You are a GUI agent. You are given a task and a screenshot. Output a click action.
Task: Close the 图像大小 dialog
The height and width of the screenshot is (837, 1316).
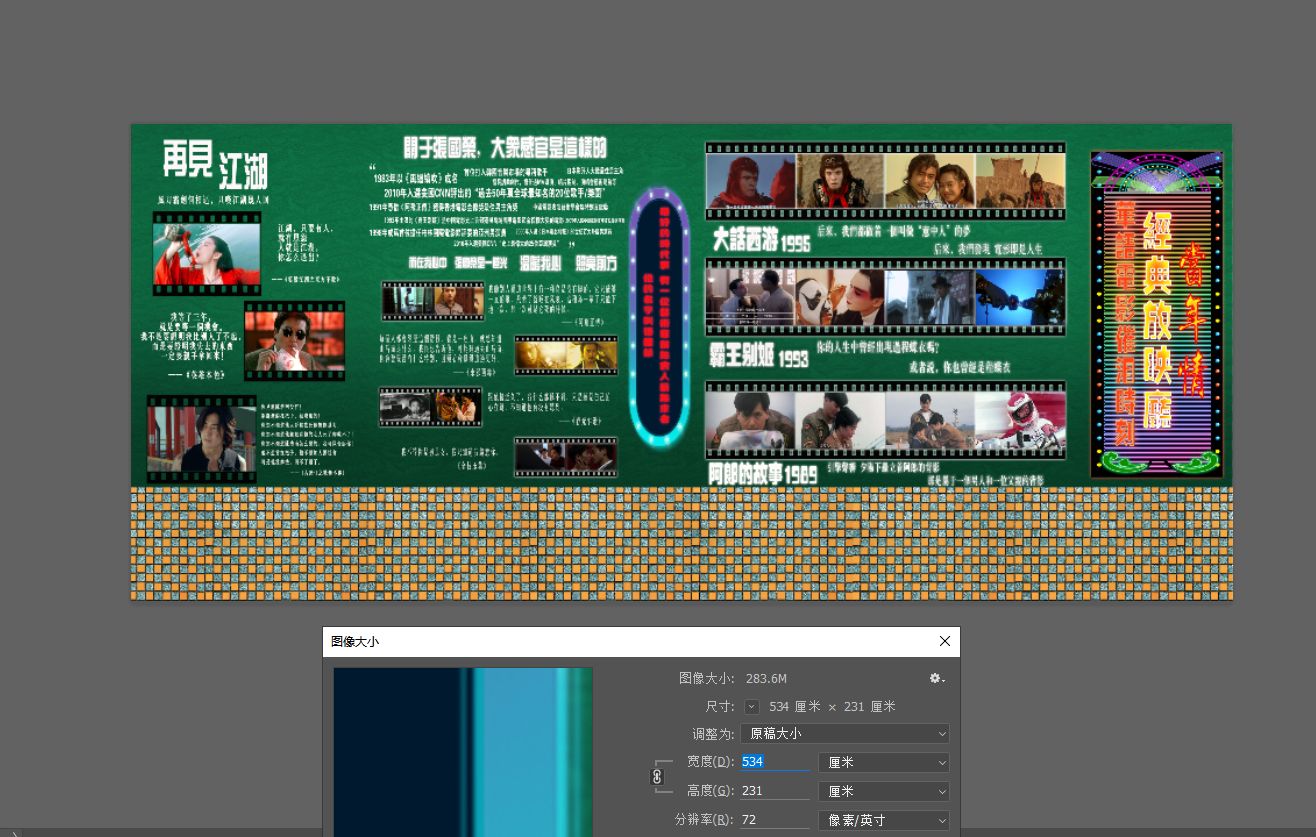(945, 641)
